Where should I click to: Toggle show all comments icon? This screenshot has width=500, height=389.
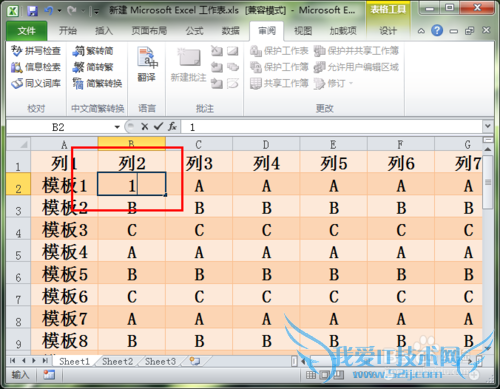point(233,67)
